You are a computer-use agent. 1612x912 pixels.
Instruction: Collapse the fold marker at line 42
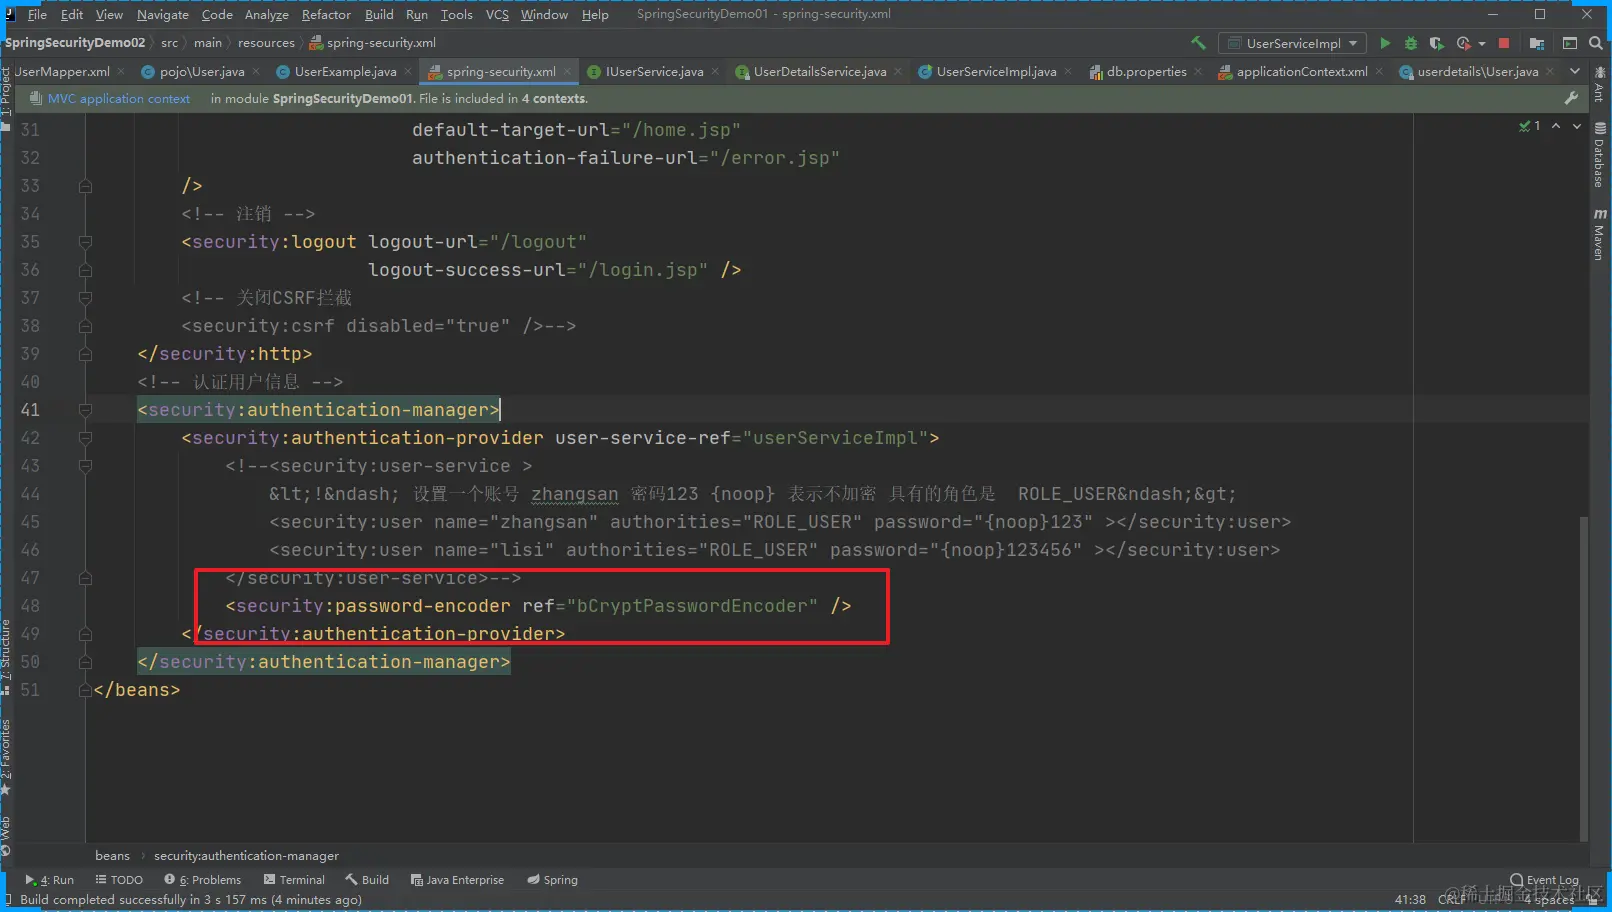[85, 438]
